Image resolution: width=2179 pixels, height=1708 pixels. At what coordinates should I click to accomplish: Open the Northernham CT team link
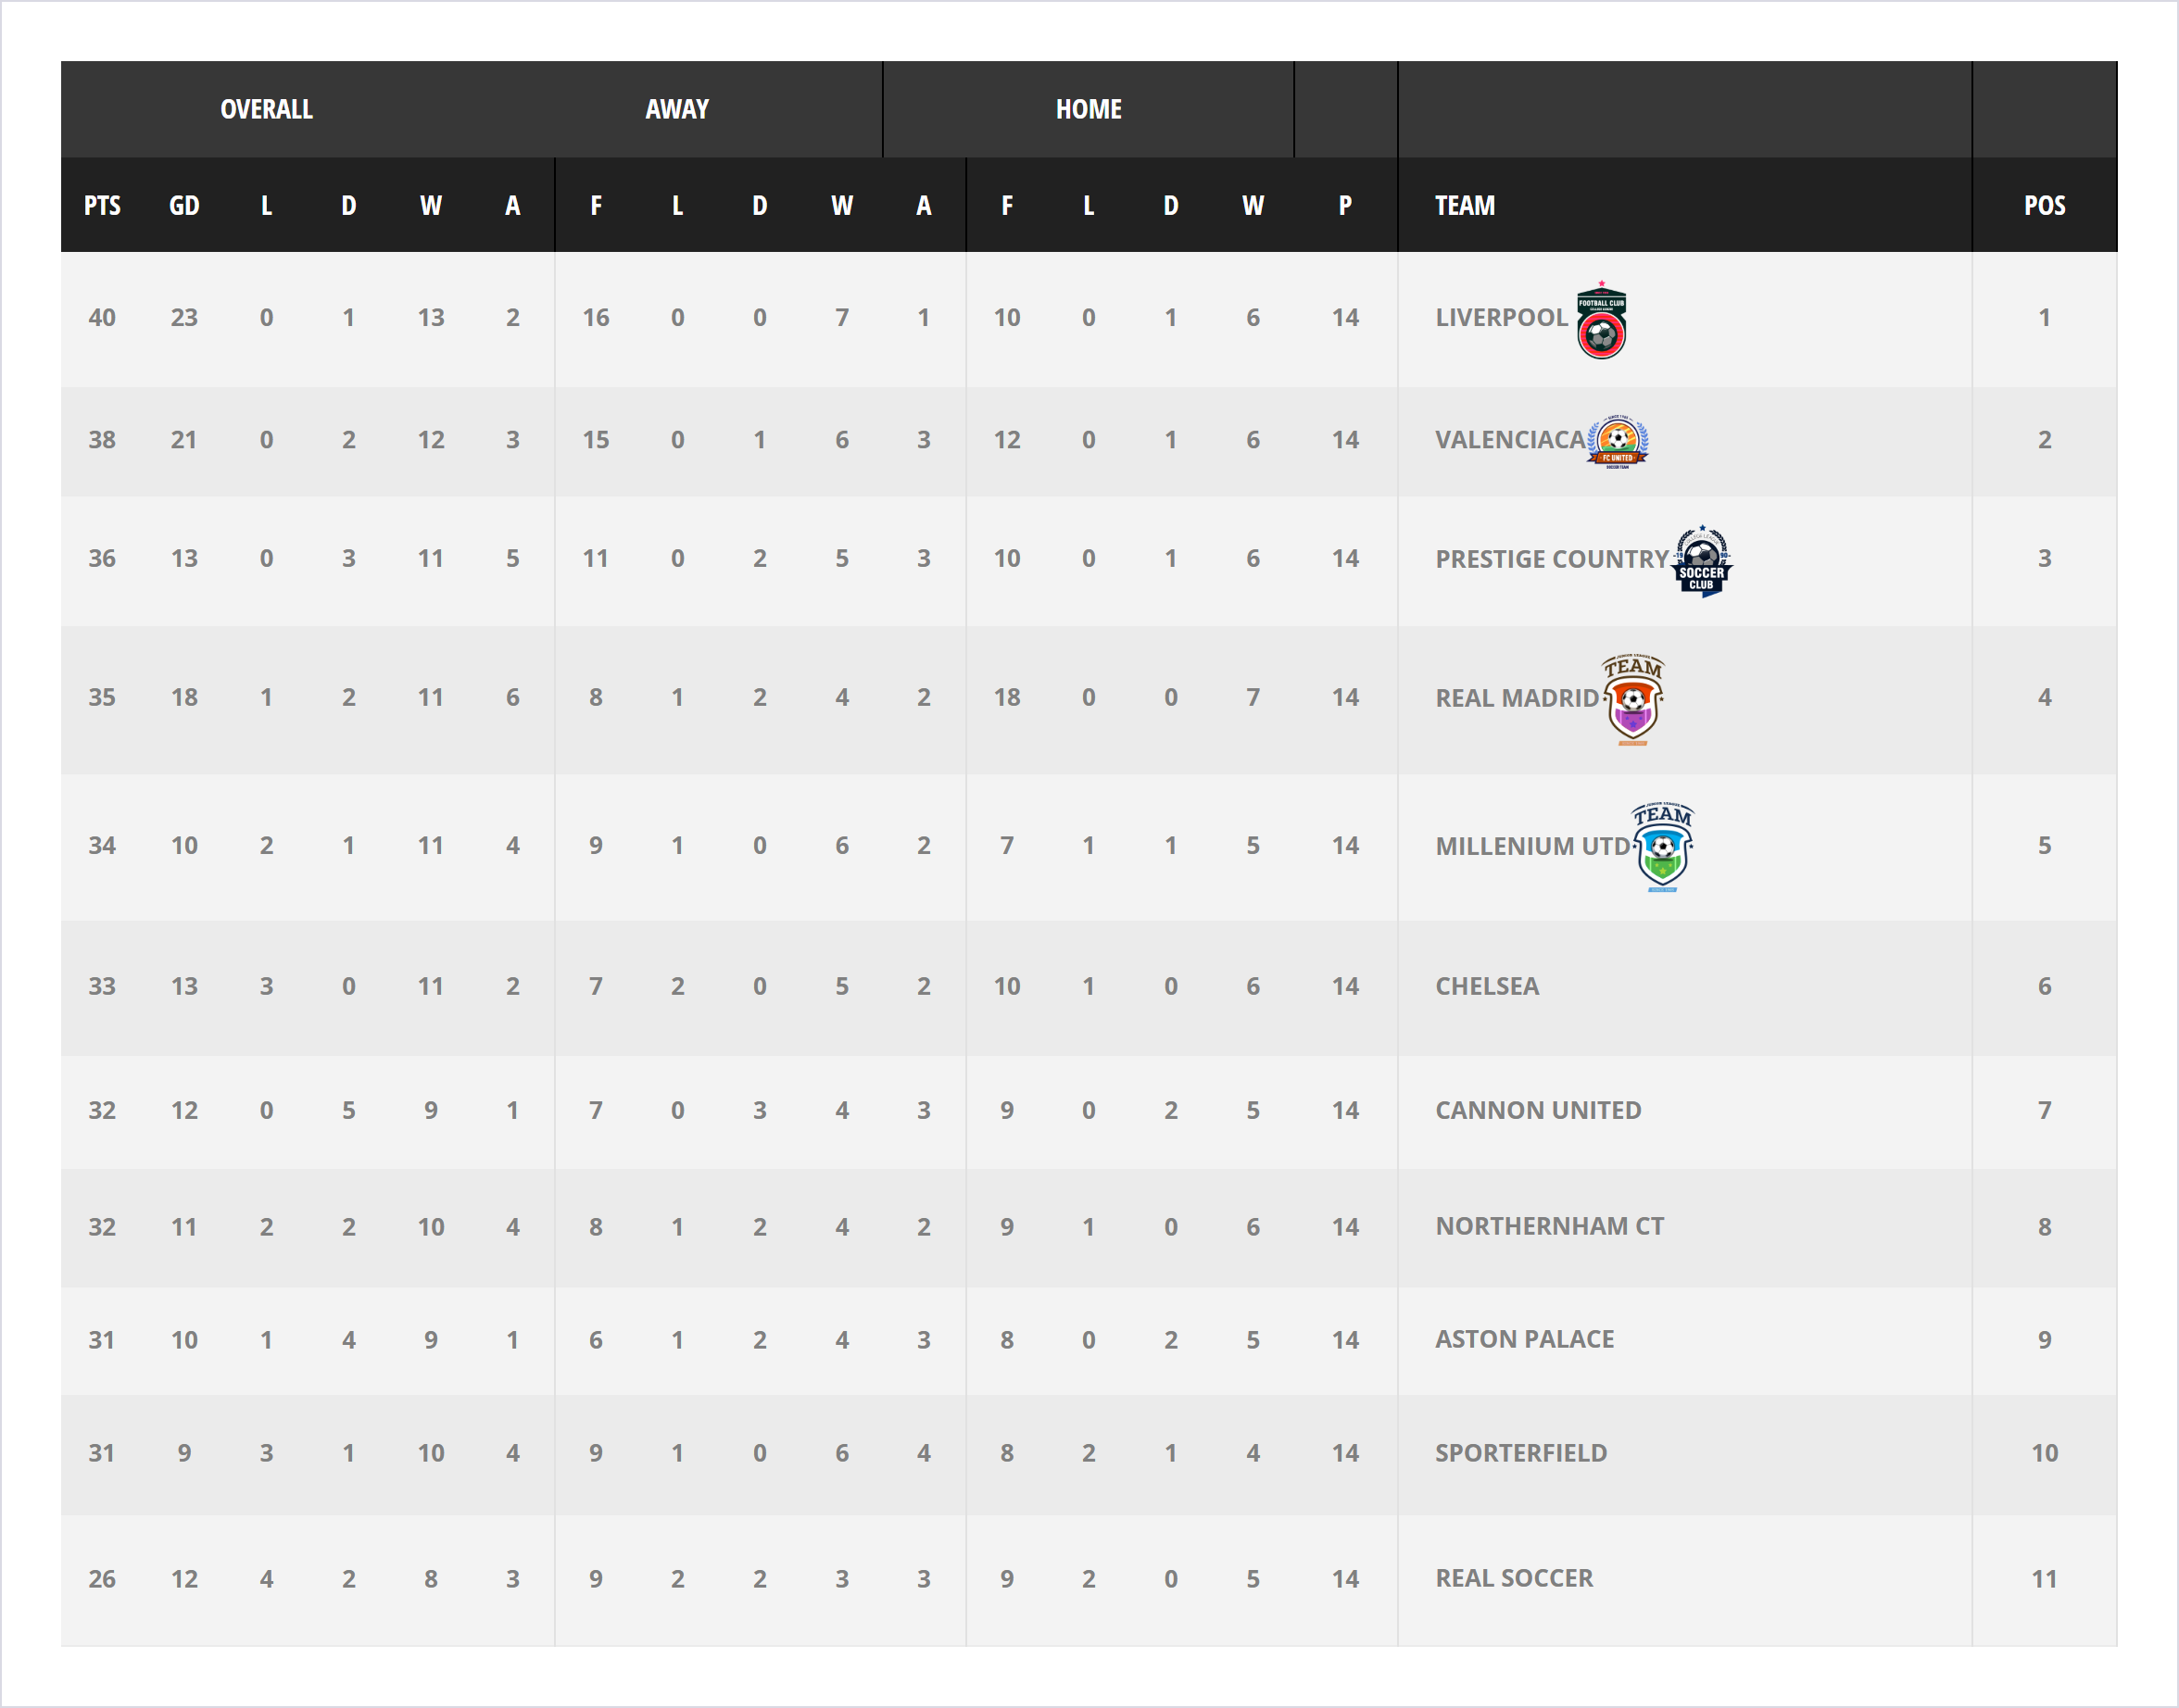click(1549, 1226)
